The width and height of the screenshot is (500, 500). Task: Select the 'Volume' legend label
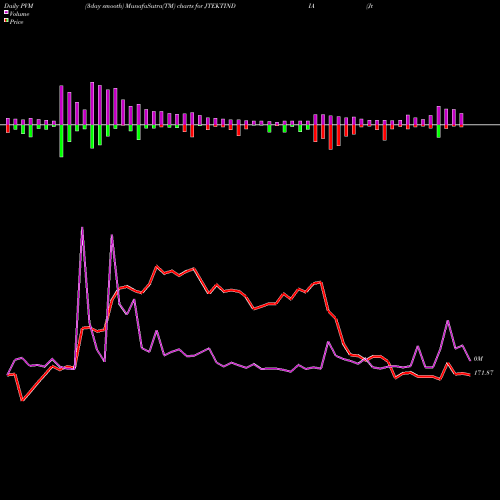pos(19,14)
